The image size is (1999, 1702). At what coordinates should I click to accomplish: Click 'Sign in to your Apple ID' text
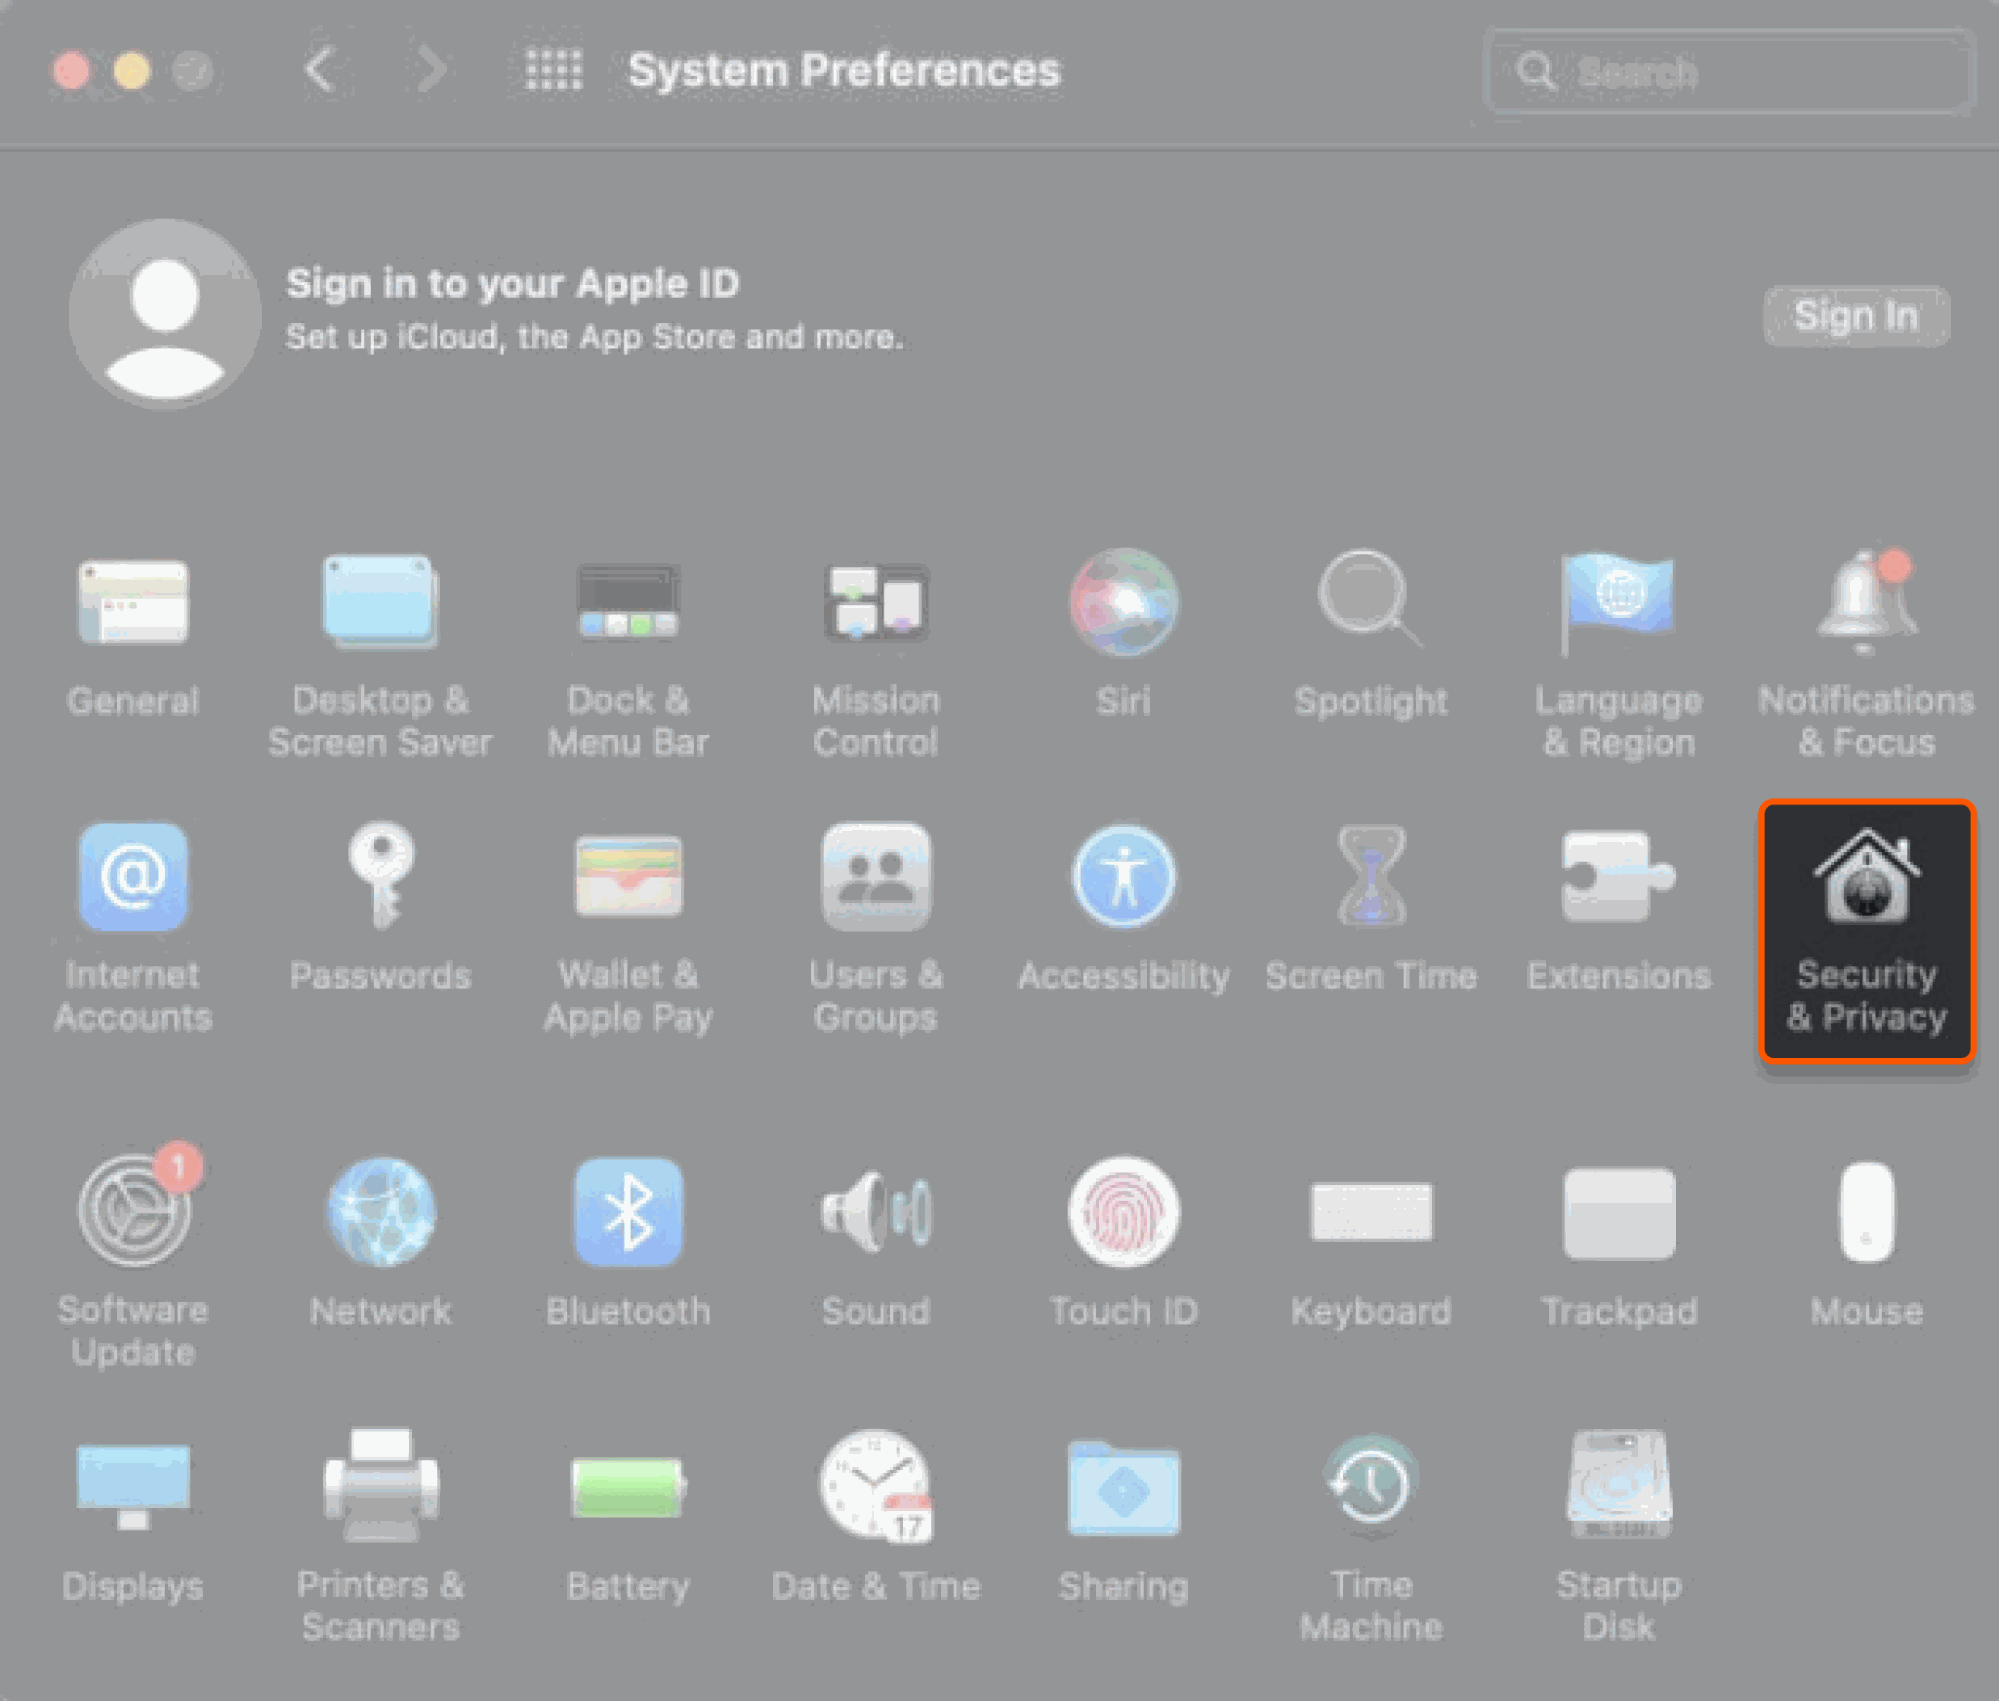point(513,284)
